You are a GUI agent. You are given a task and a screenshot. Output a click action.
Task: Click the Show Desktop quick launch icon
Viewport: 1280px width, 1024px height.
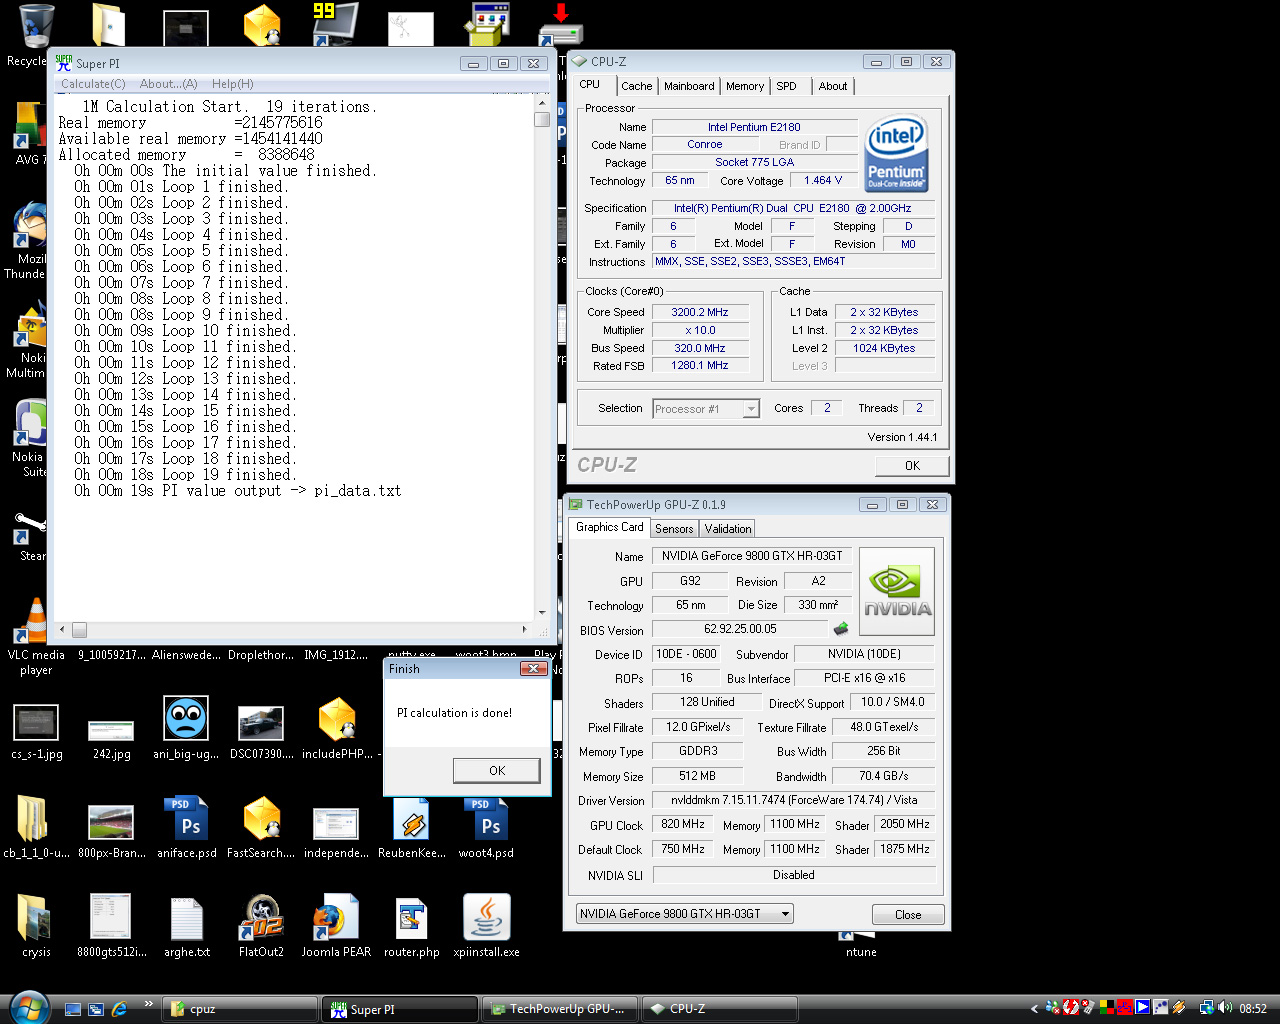(x=73, y=1009)
